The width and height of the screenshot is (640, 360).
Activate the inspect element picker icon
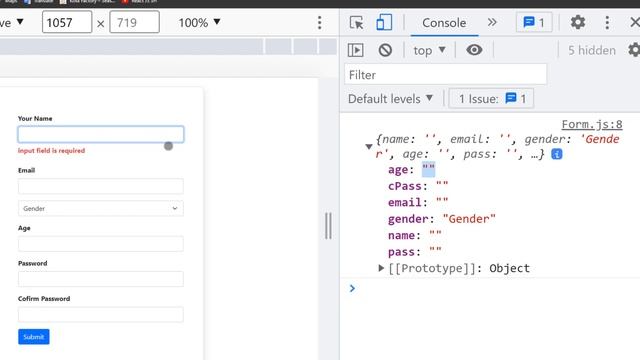[356, 22]
